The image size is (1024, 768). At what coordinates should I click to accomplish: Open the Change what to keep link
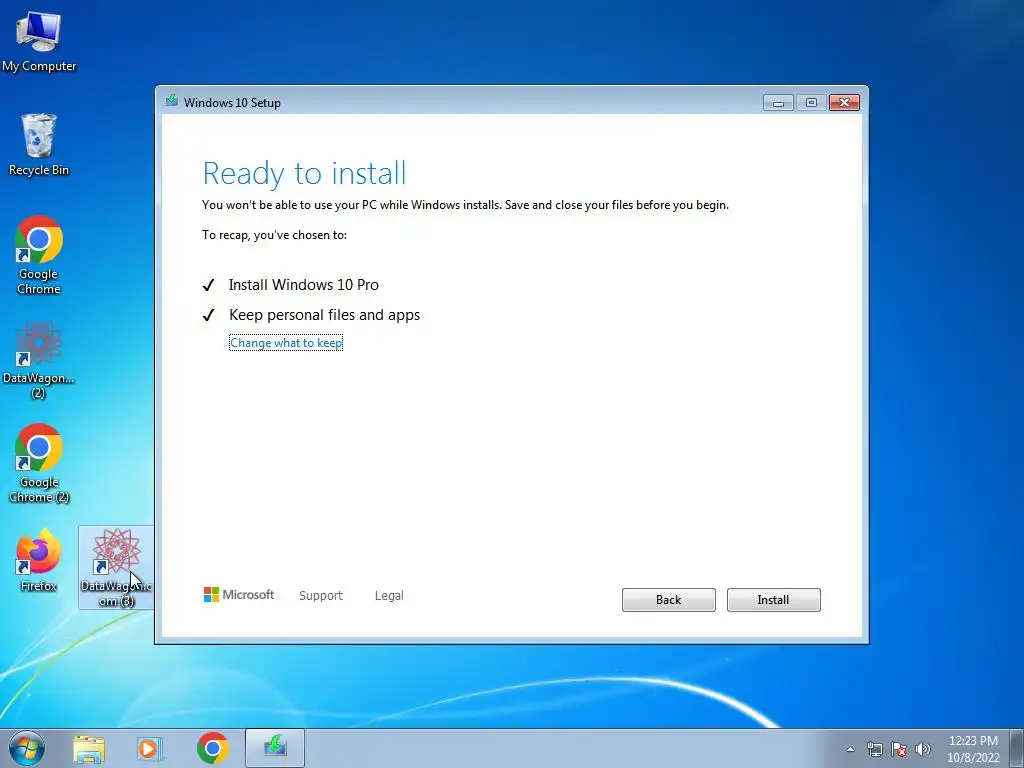click(286, 343)
